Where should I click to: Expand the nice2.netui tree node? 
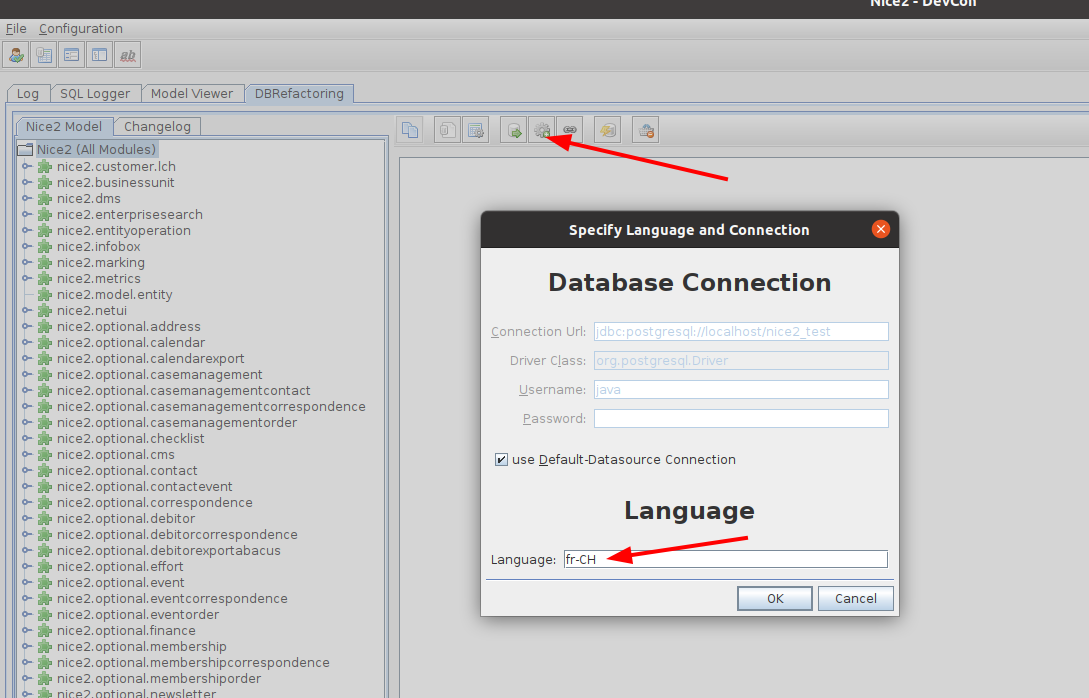26,310
